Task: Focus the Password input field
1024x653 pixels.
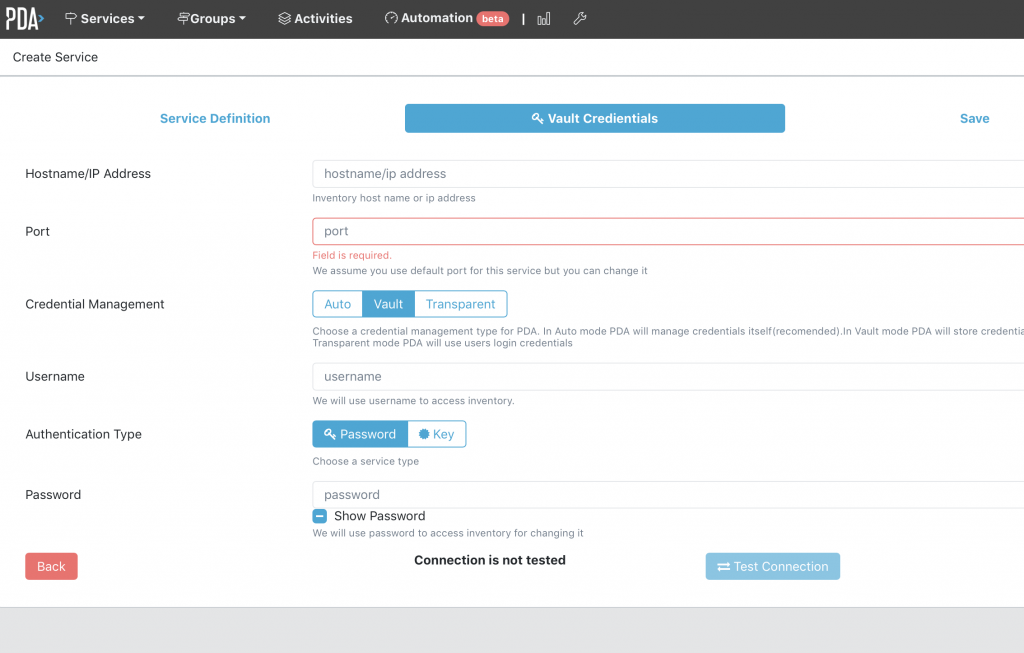Action: click(x=668, y=494)
